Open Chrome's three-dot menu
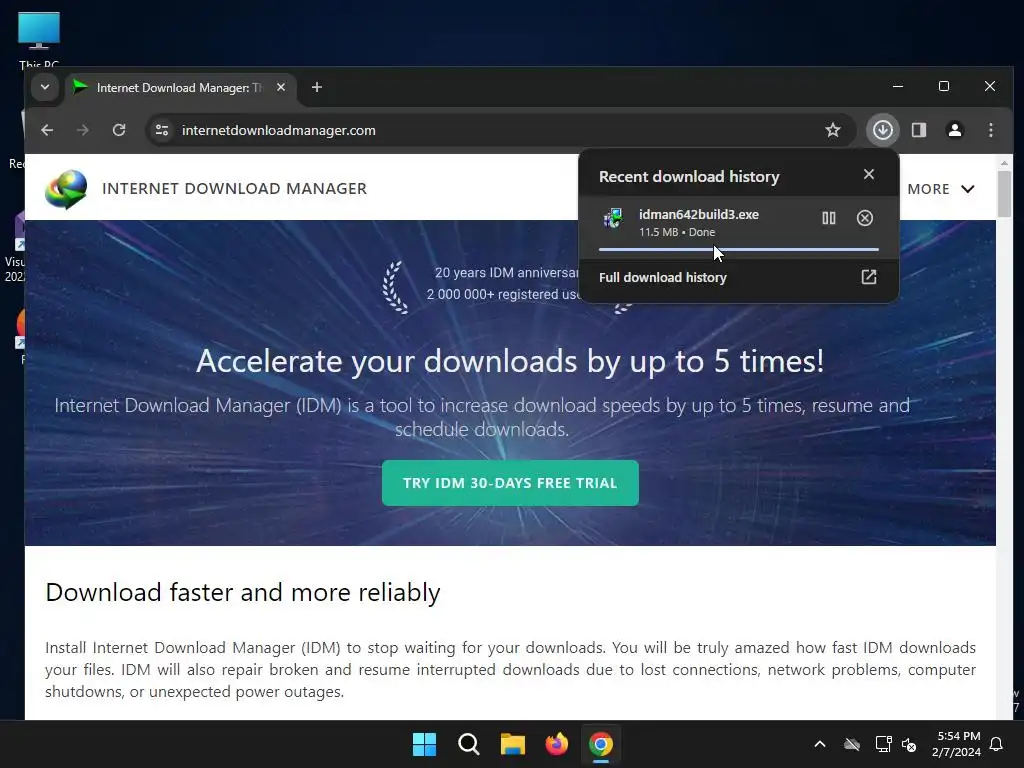 (991, 130)
